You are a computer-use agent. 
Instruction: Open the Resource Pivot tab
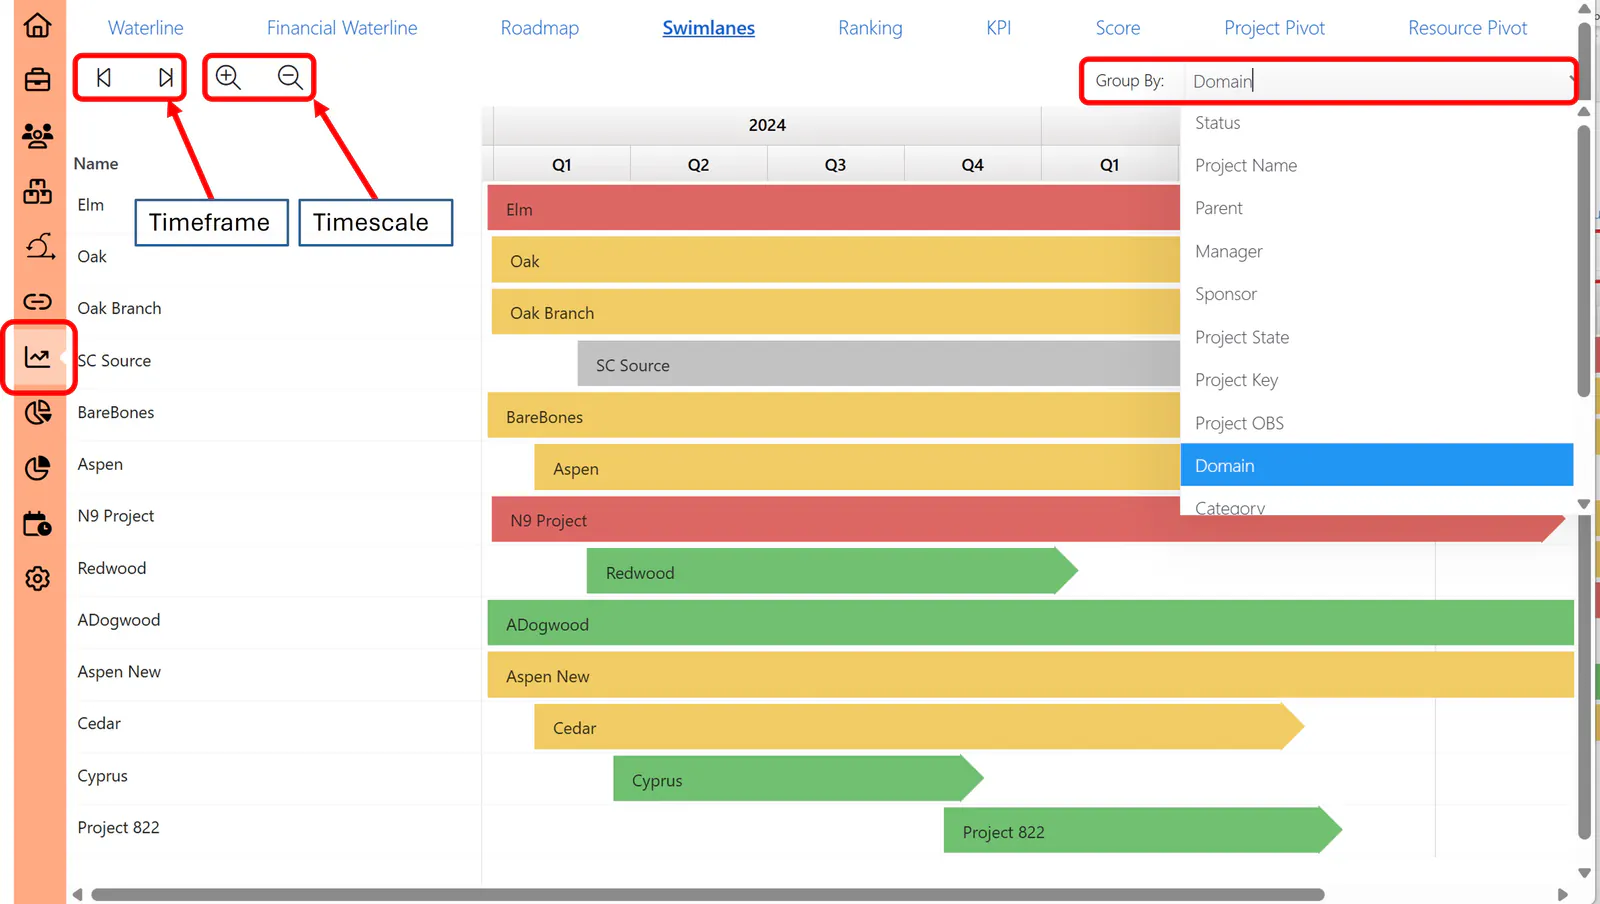click(1468, 28)
